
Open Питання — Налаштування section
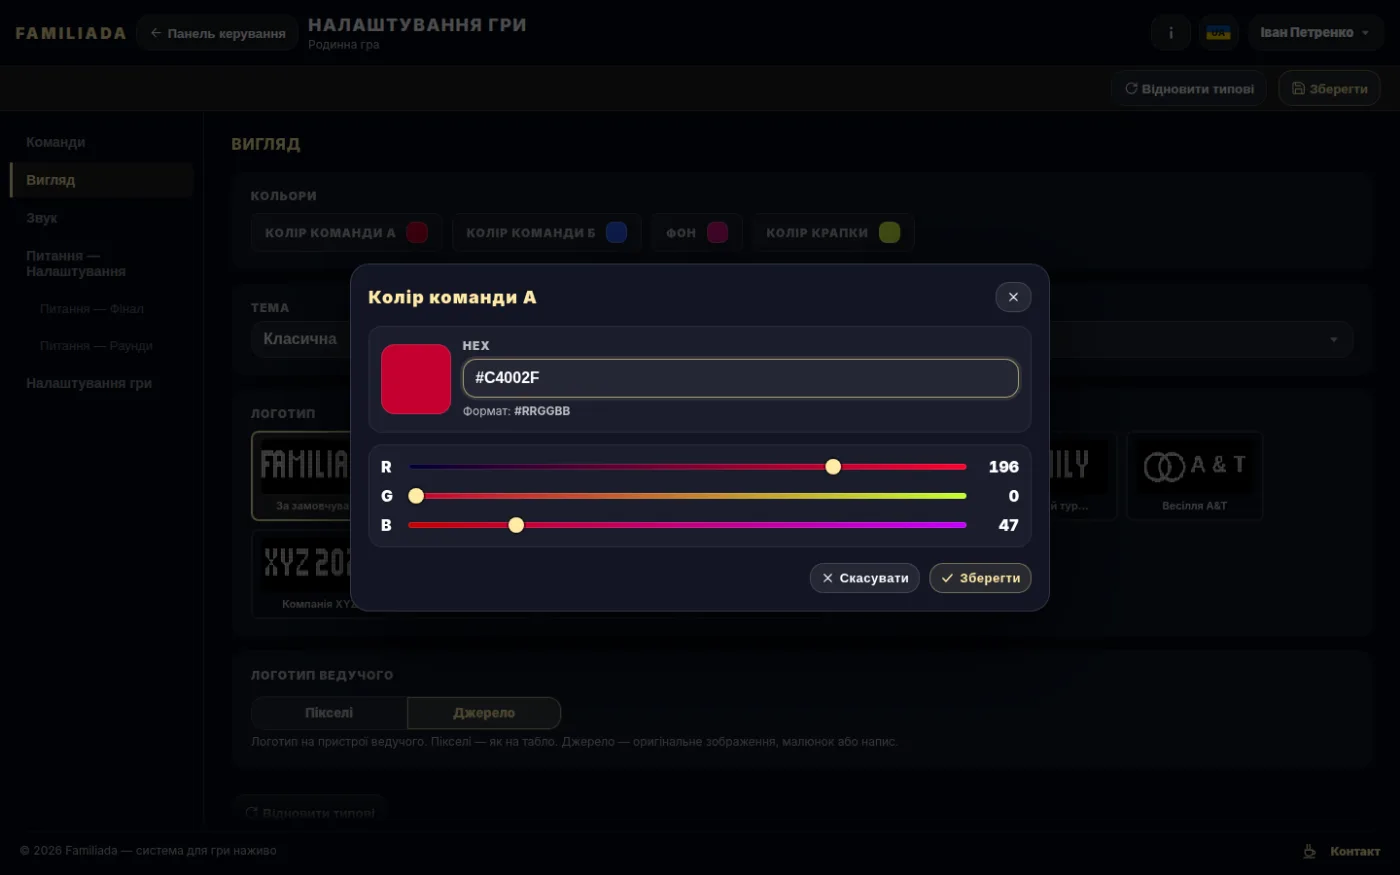pyautogui.click(x=101, y=263)
